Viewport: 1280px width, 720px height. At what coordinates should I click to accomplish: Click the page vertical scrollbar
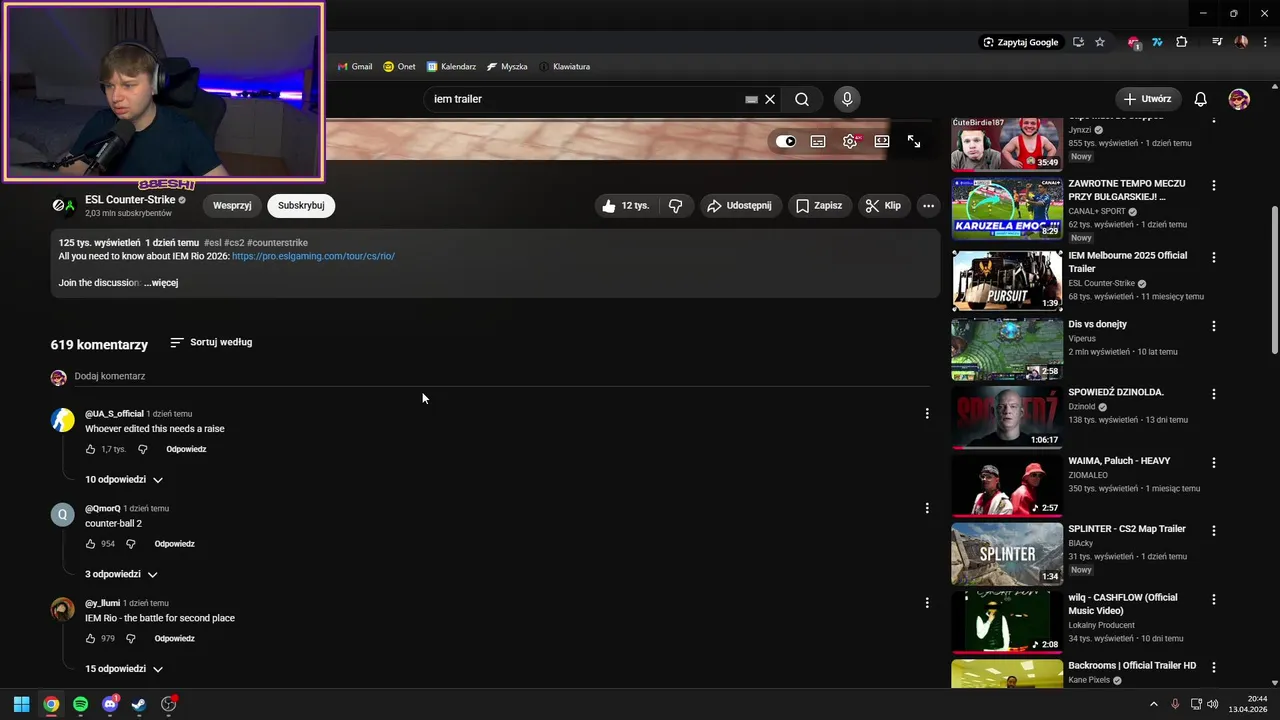[x=1274, y=280]
